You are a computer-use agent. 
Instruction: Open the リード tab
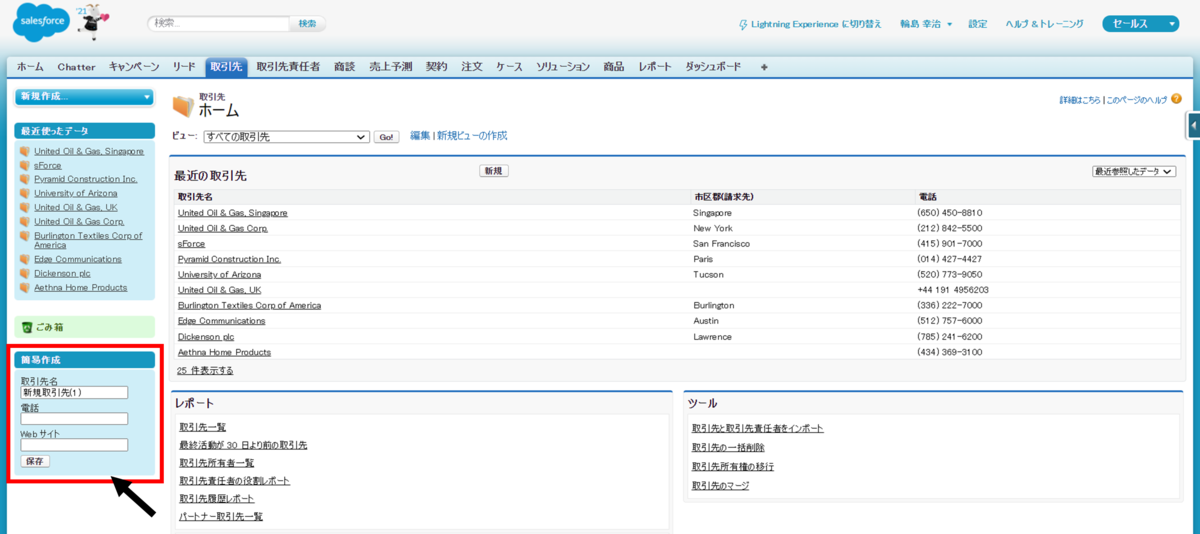click(x=184, y=67)
